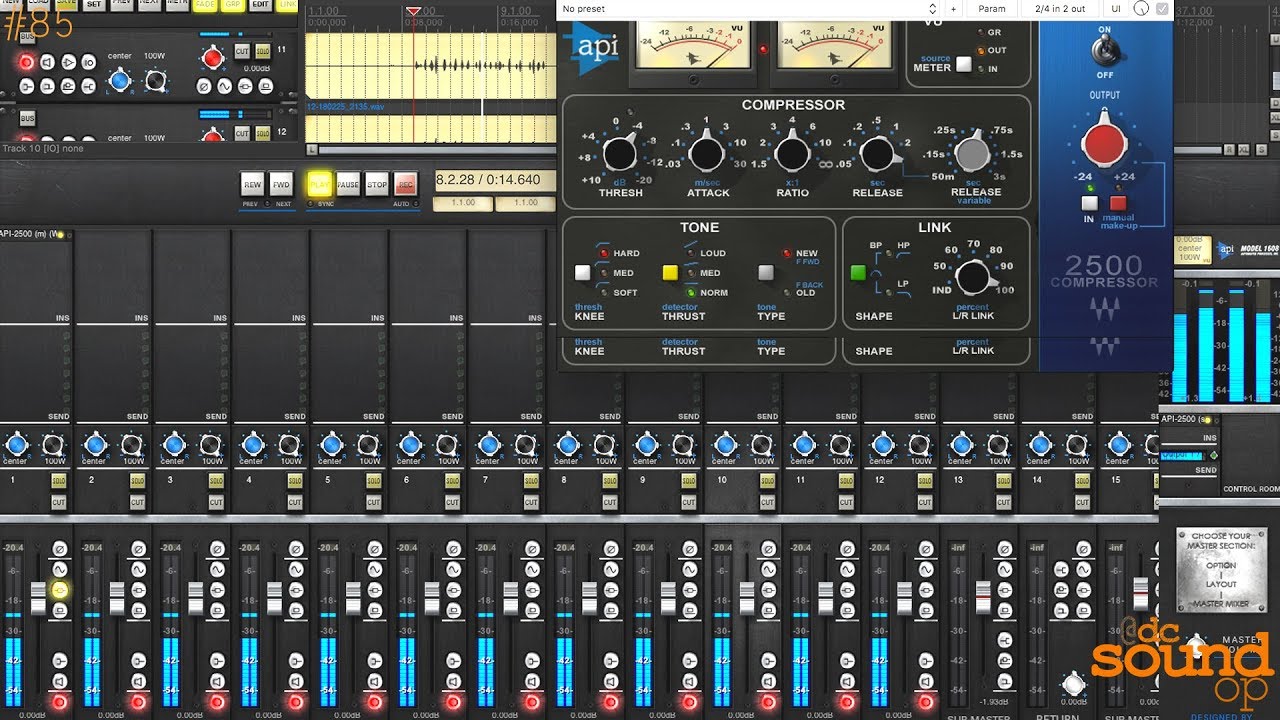Flip the API 2500 ON/OFF switch

point(1105,52)
